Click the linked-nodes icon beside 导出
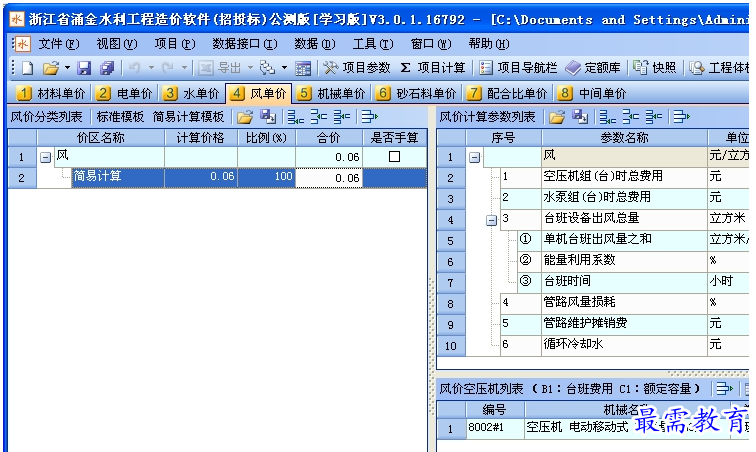Screen dimensions: 756x452 click(267, 68)
